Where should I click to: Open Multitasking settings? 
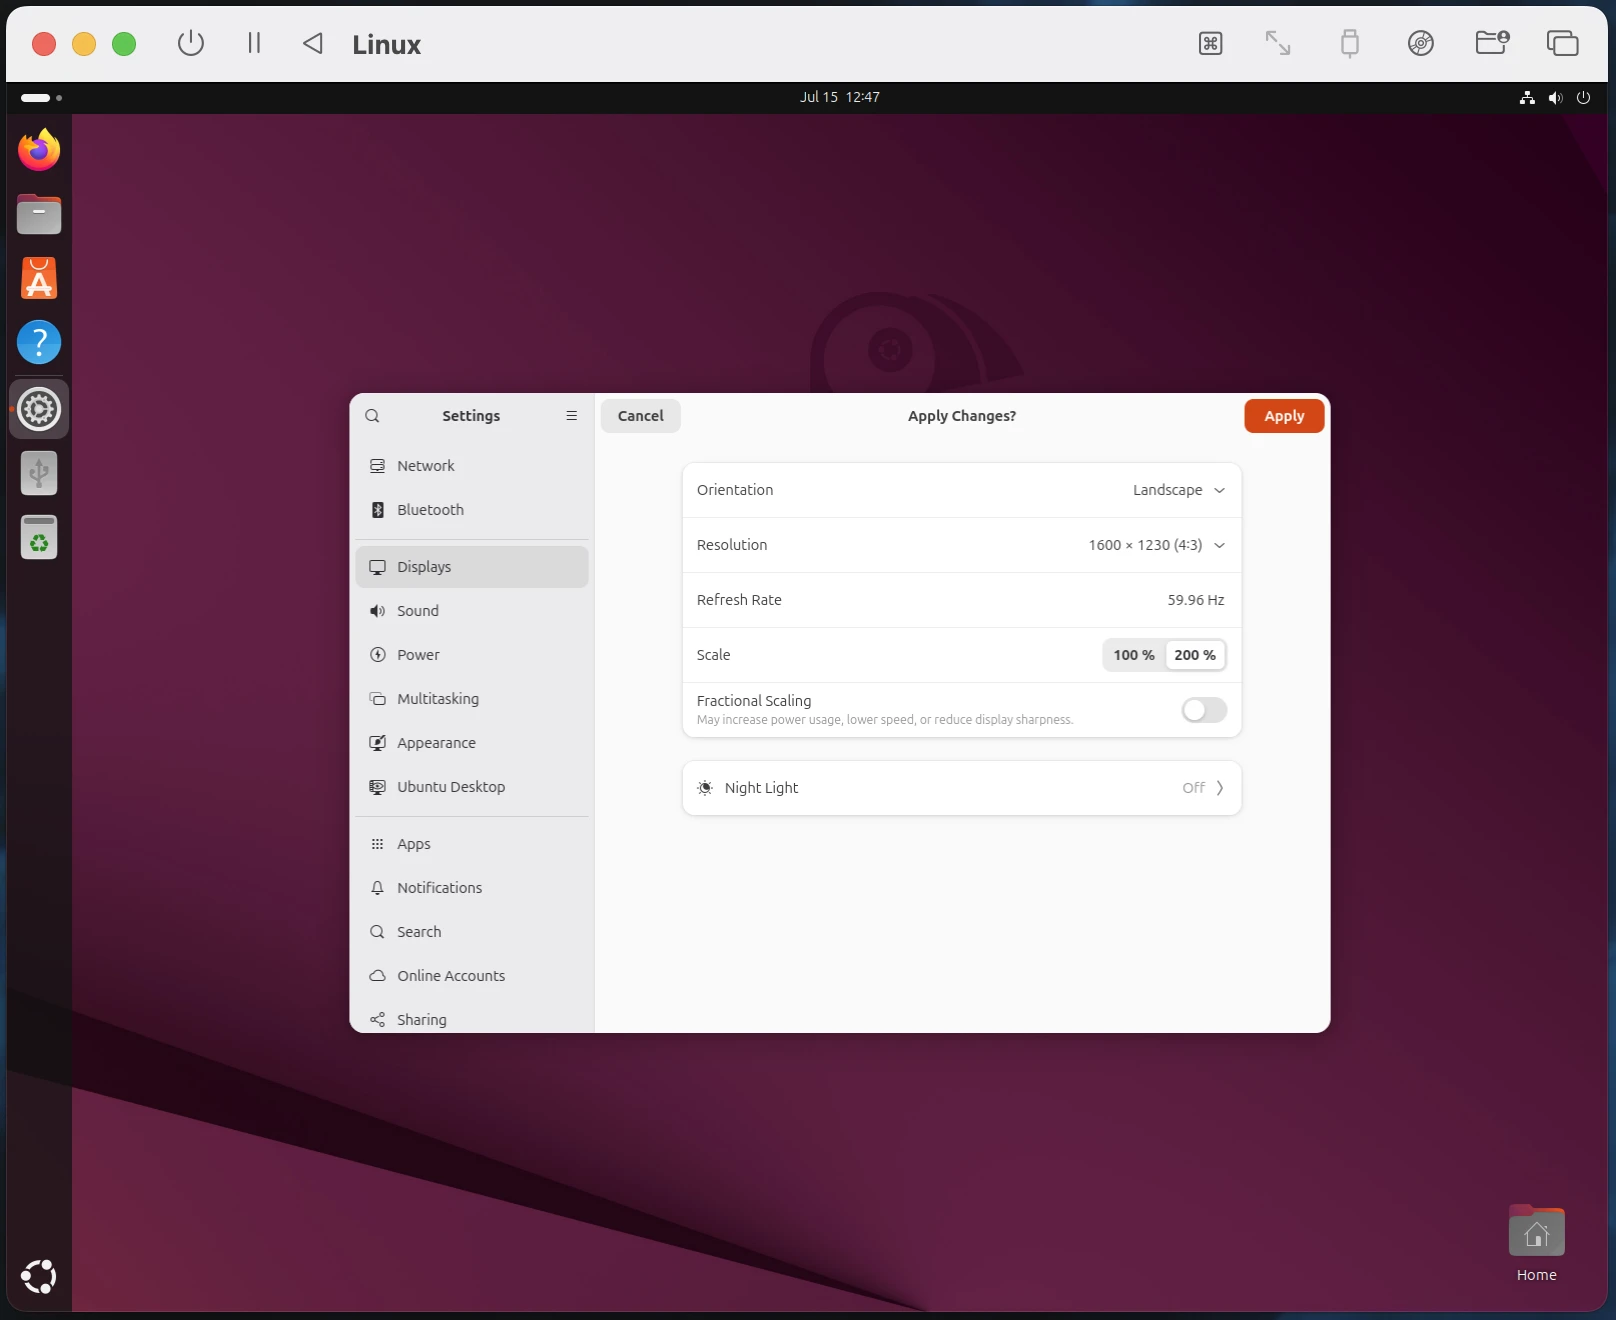click(472, 699)
